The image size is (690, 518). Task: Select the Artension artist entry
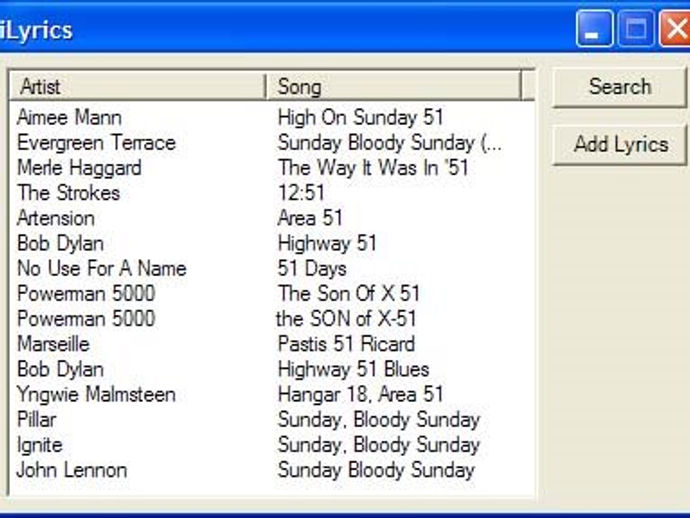55,218
